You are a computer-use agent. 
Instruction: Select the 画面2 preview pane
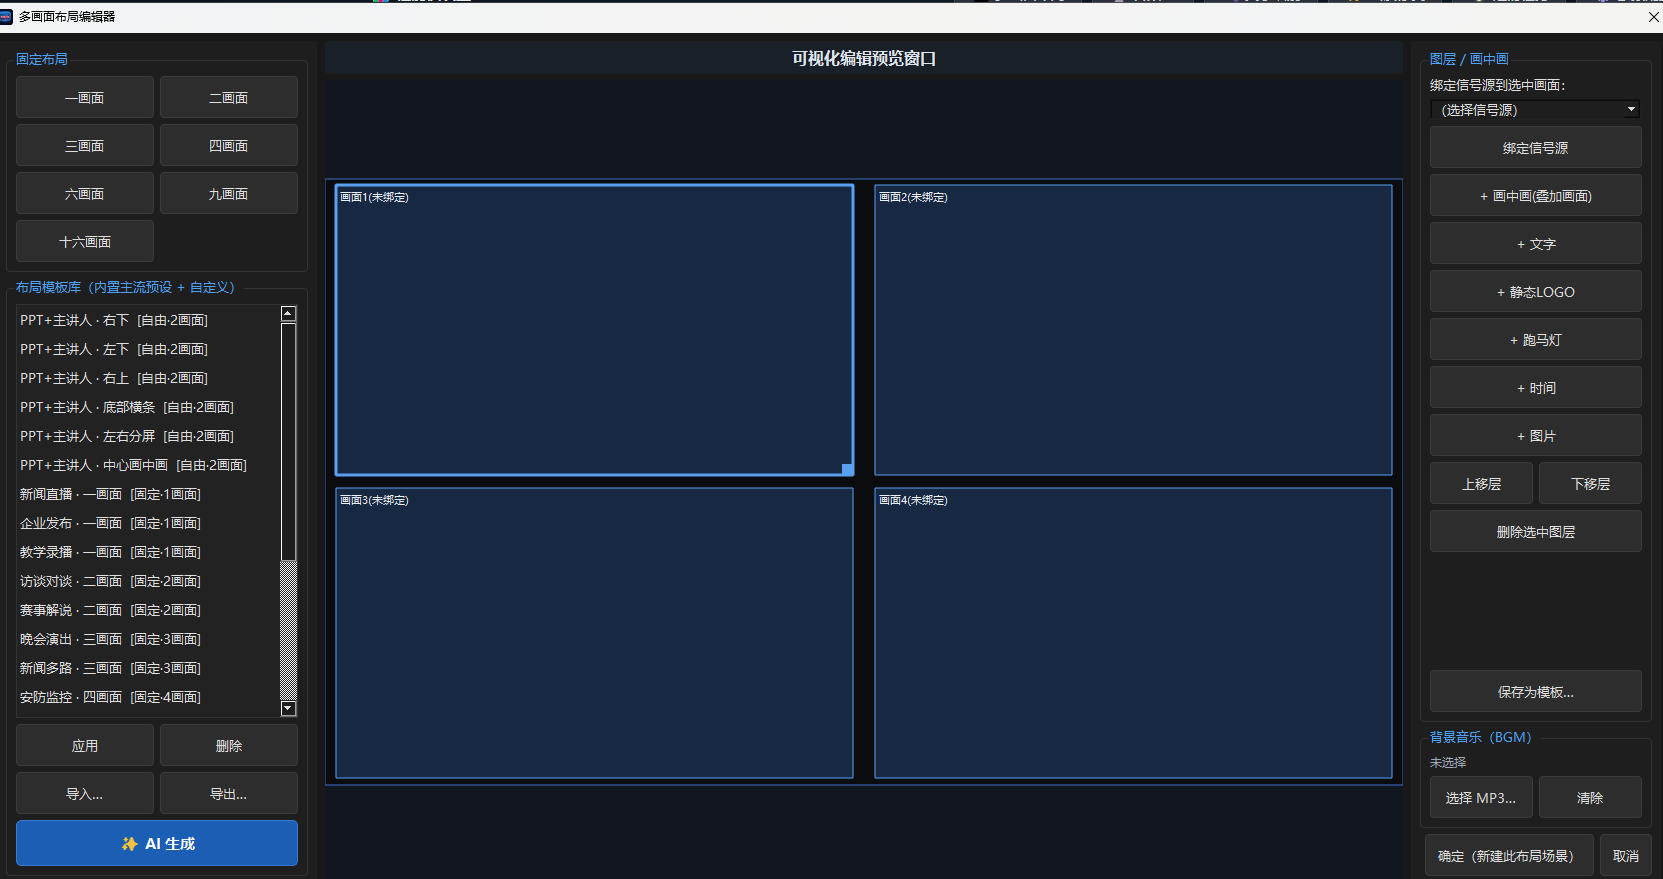[x=1133, y=330]
